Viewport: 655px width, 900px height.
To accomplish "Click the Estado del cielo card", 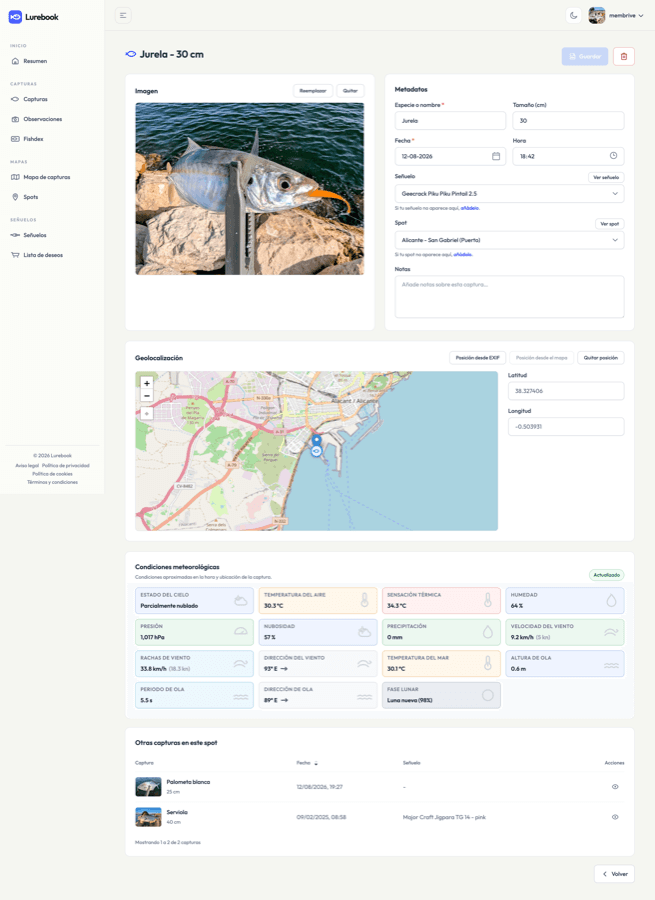I will tap(194, 600).
